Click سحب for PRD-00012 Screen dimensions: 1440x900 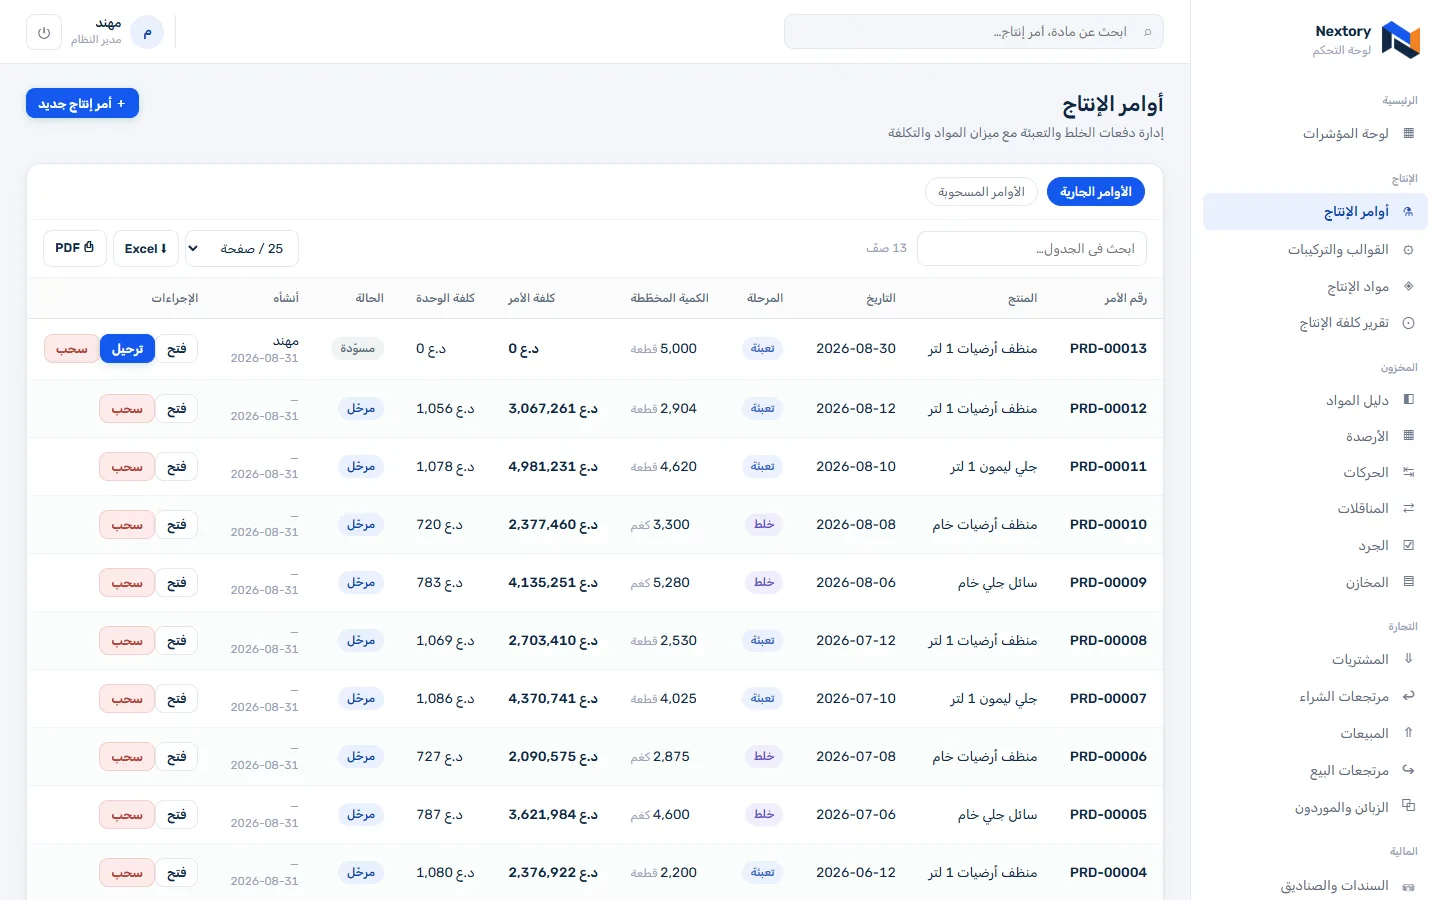point(127,409)
